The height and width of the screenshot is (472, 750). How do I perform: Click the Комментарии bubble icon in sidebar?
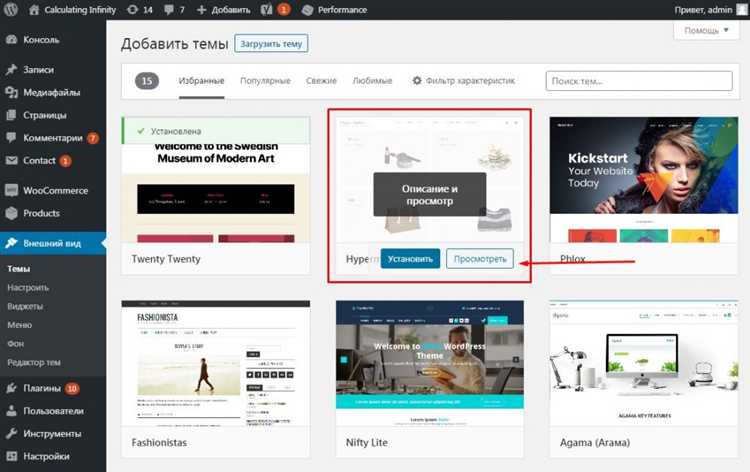(x=11, y=138)
